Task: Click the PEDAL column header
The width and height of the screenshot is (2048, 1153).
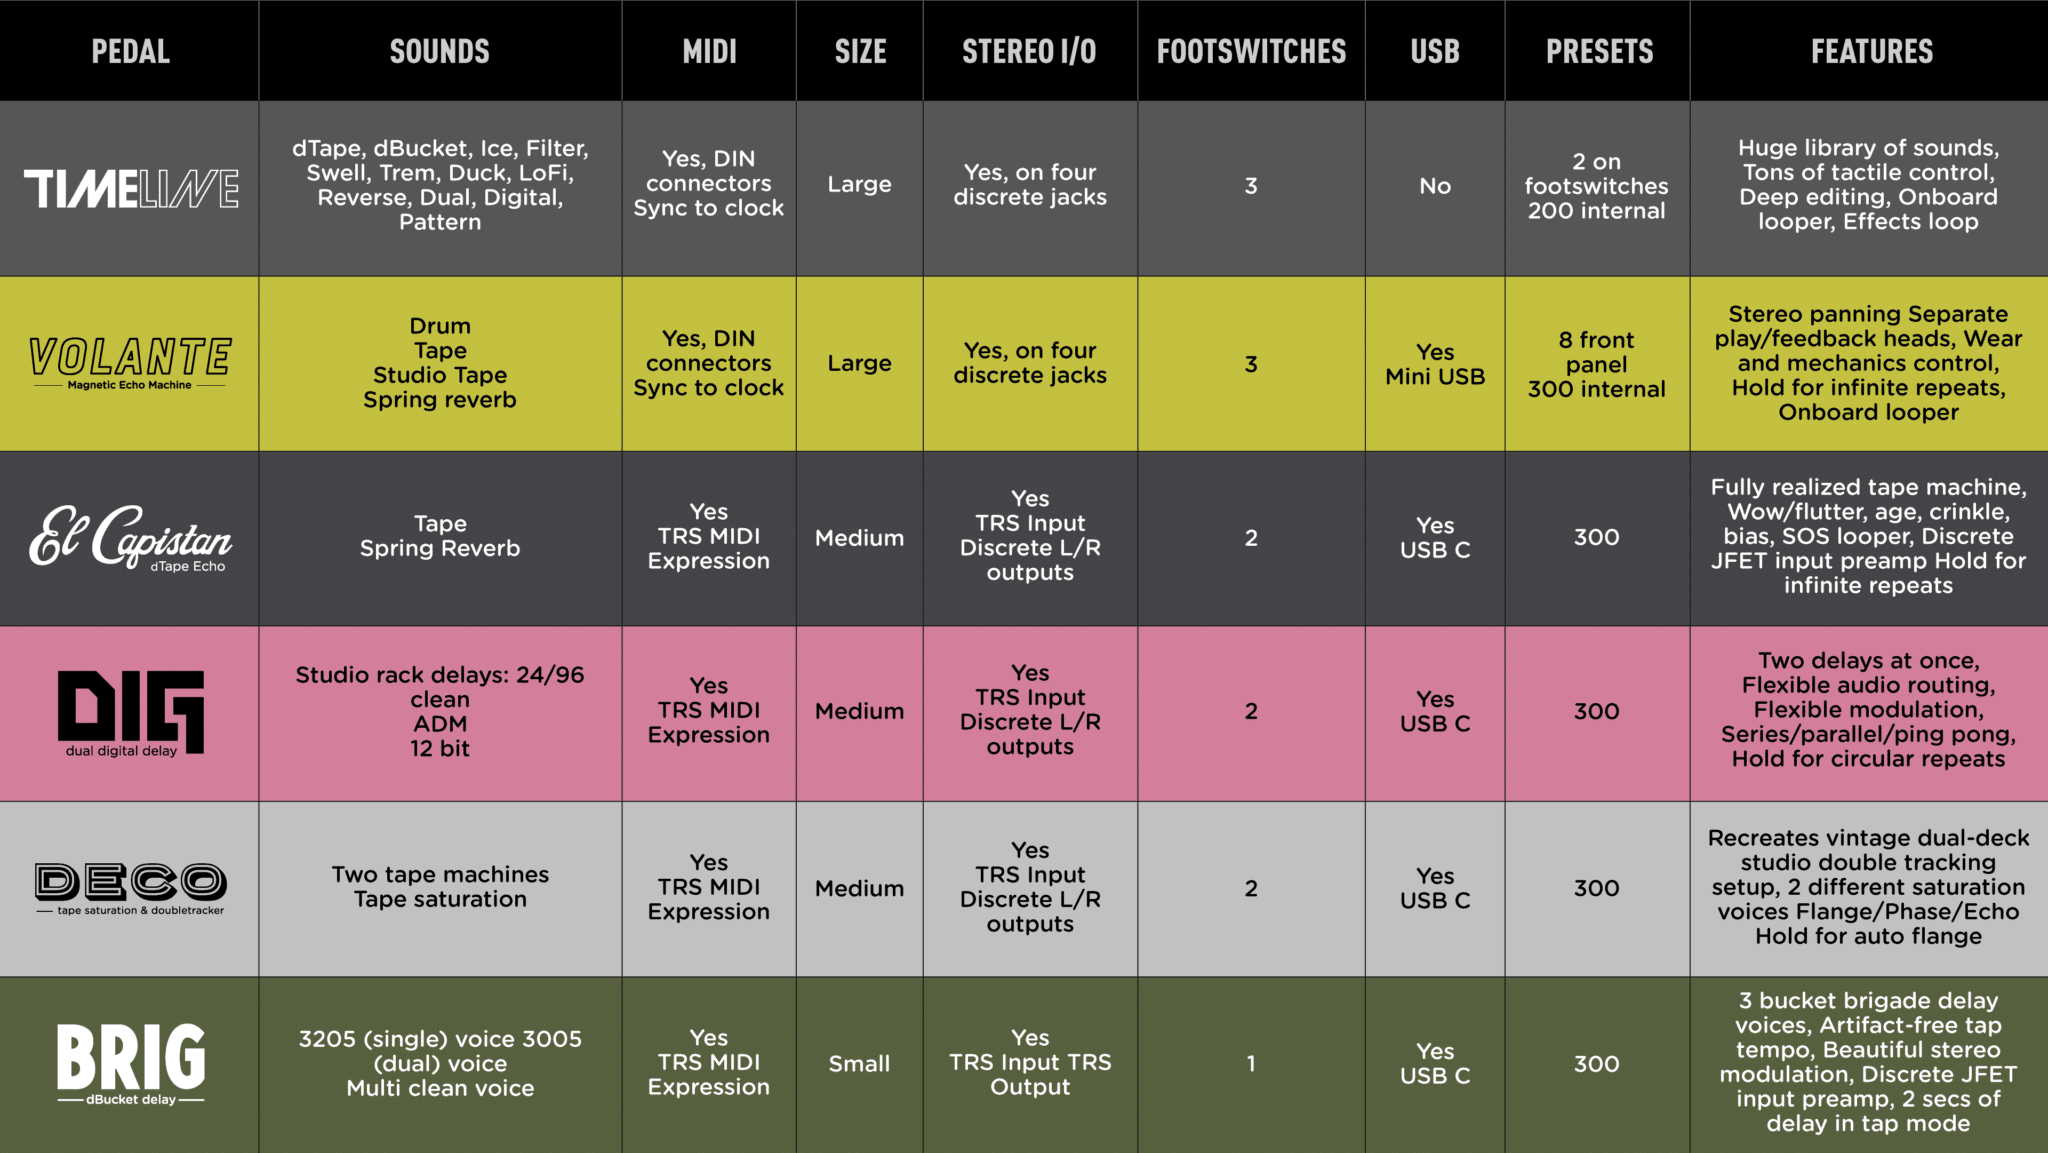Action: (x=130, y=51)
